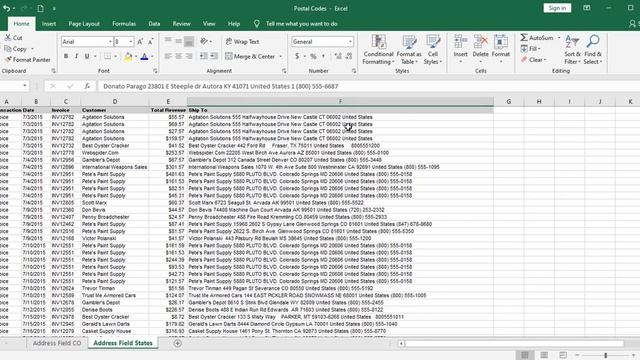
Task: Align text to the right
Action: click(x=189, y=56)
